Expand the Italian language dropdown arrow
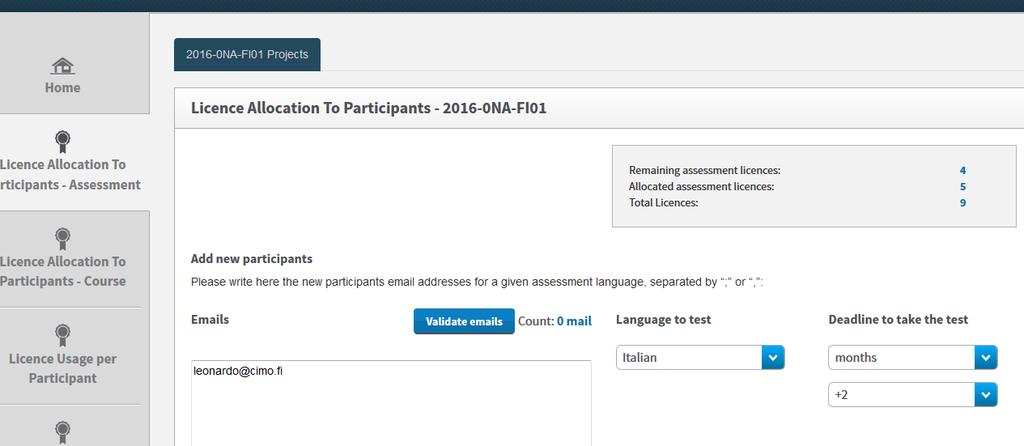Image resolution: width=1024 pixels, height=446 pixels. click(773, 357)
